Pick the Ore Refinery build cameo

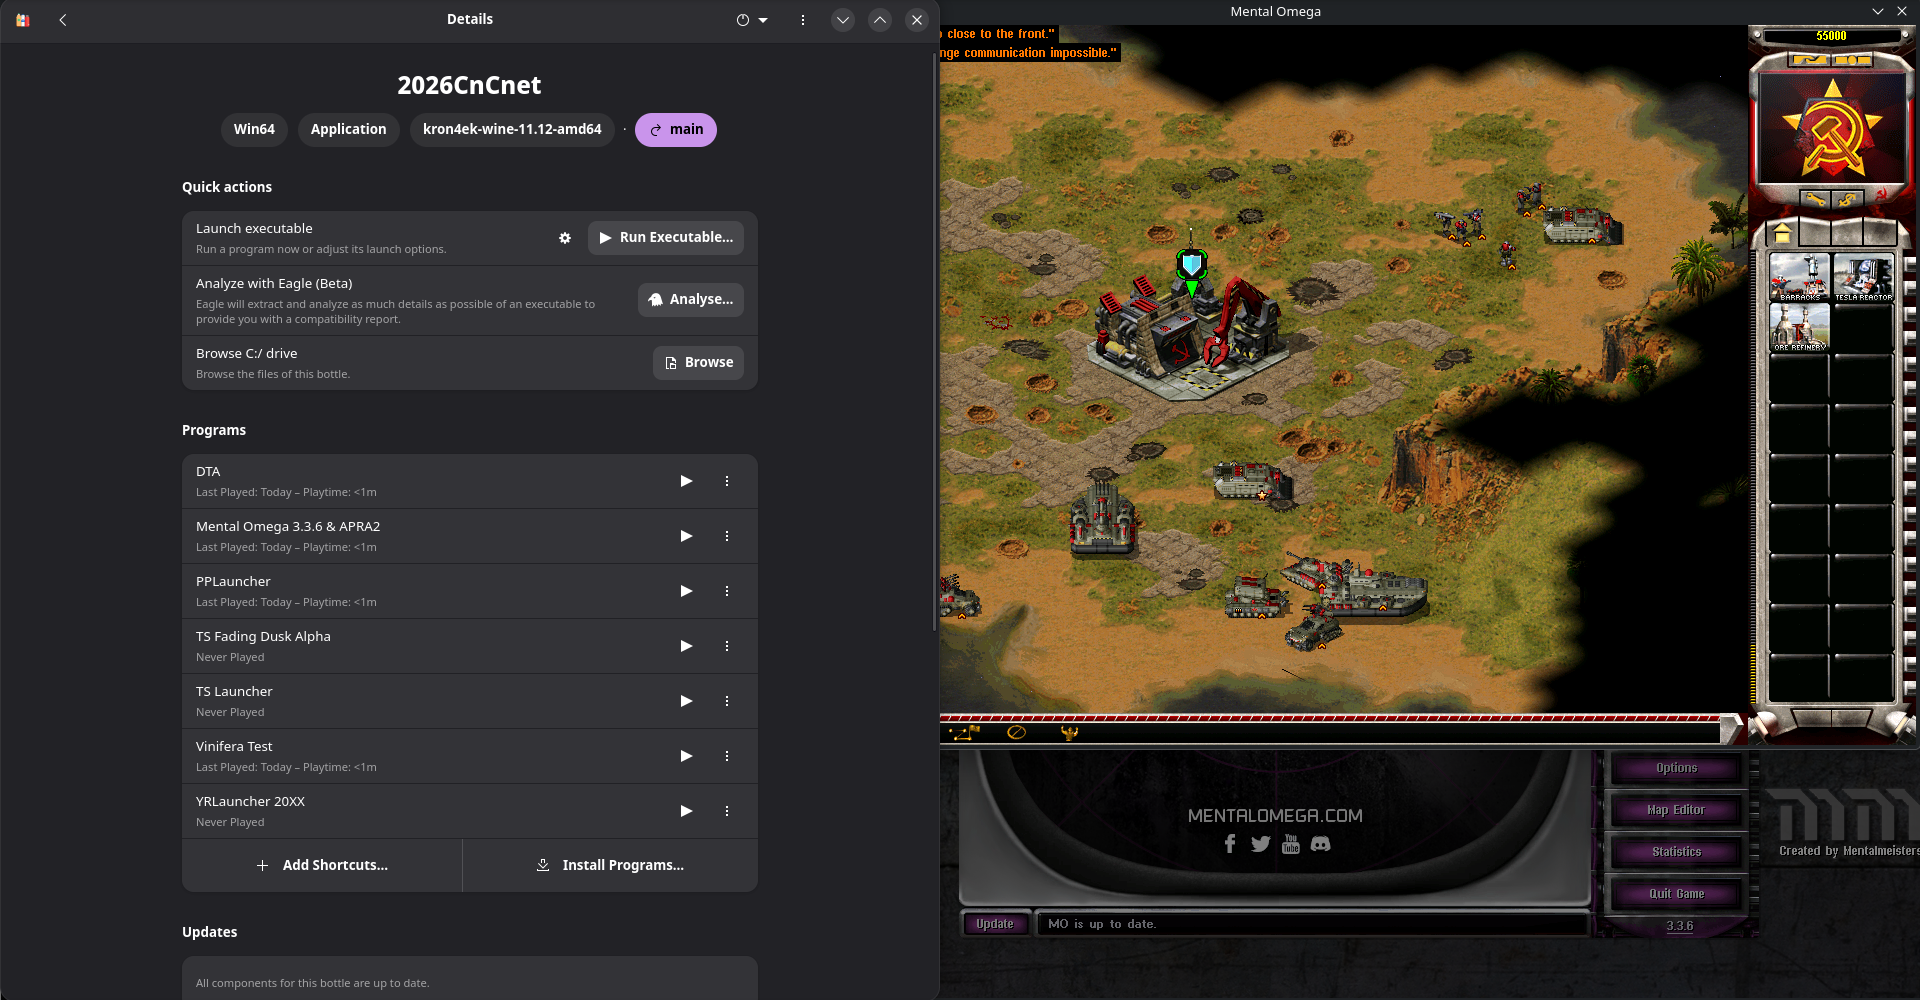(1799, 327)
